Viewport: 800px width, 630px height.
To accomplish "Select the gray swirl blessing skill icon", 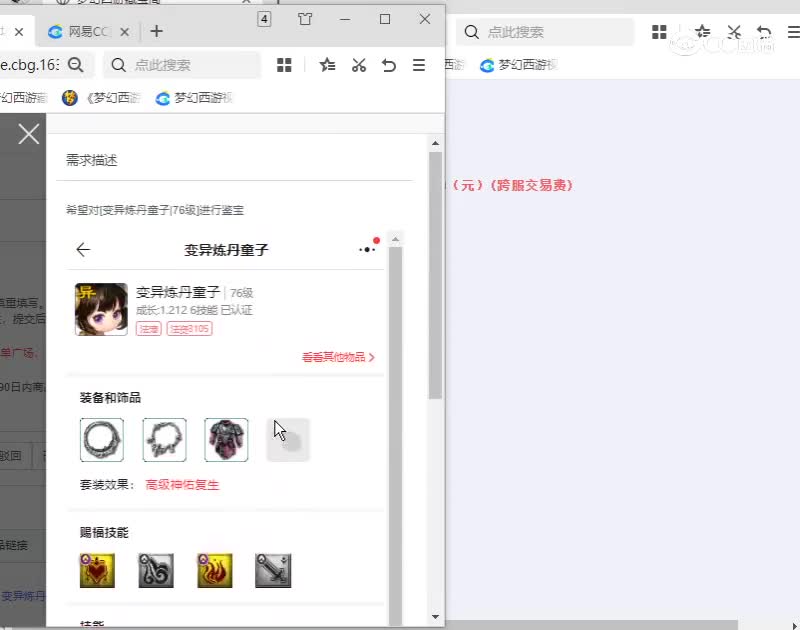I will [156, 570].
